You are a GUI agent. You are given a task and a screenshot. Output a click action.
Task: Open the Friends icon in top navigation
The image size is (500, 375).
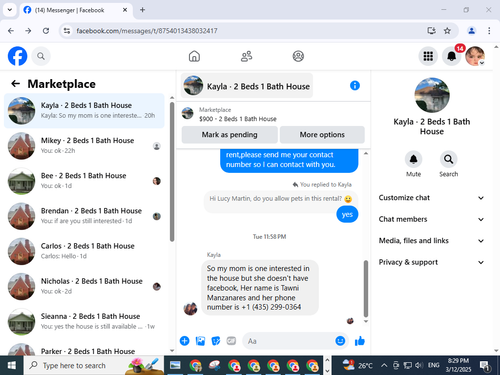coord(246,56)
